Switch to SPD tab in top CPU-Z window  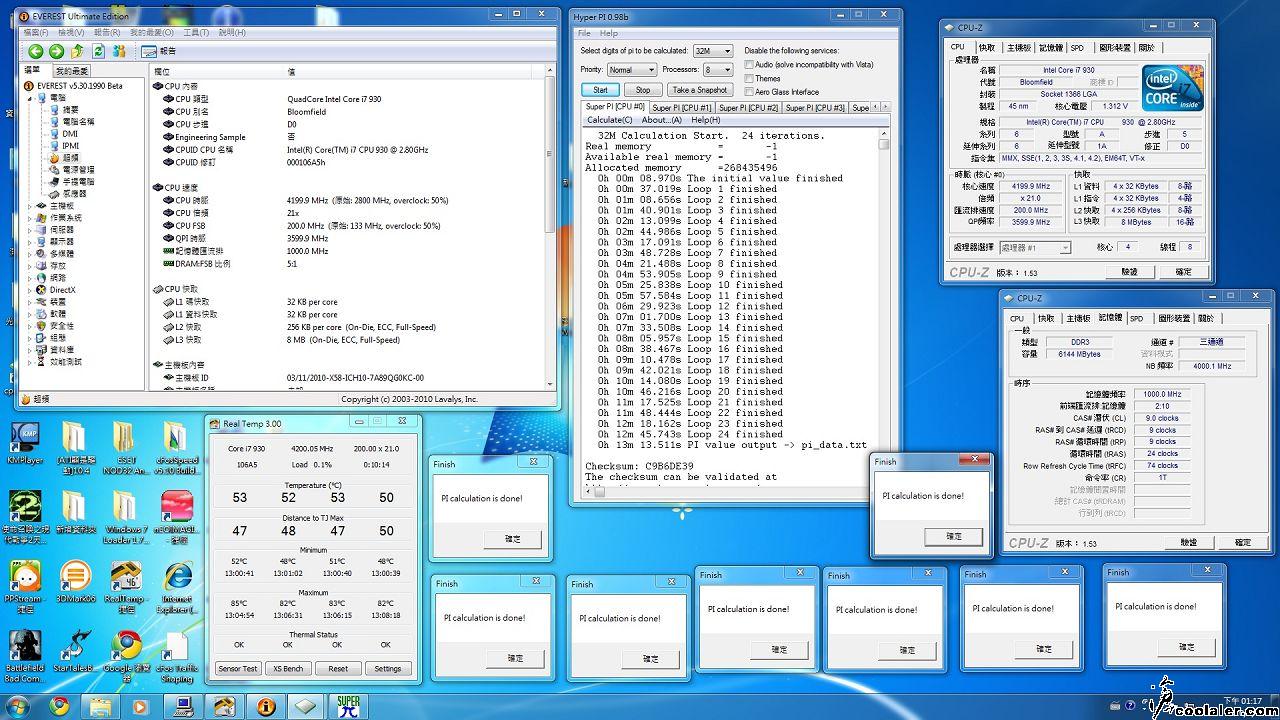tap(1077, 47)
